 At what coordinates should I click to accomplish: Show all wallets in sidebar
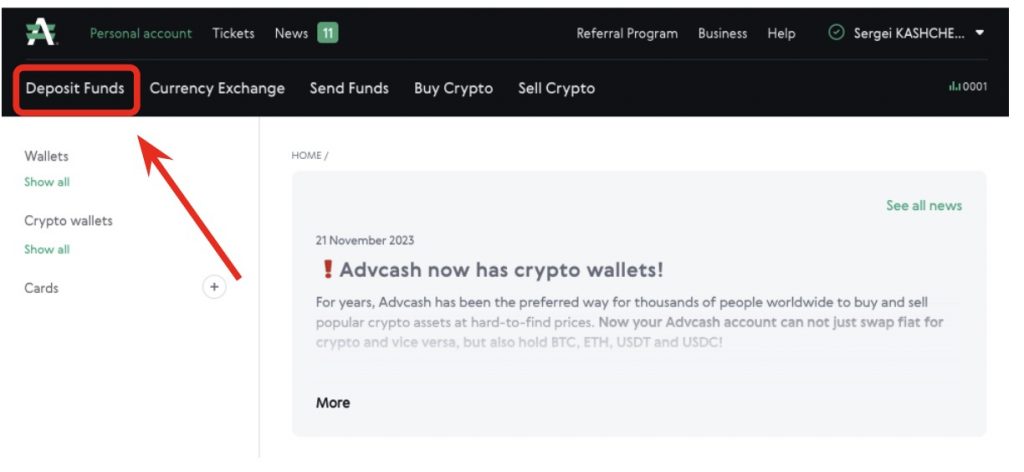(47, 182)
